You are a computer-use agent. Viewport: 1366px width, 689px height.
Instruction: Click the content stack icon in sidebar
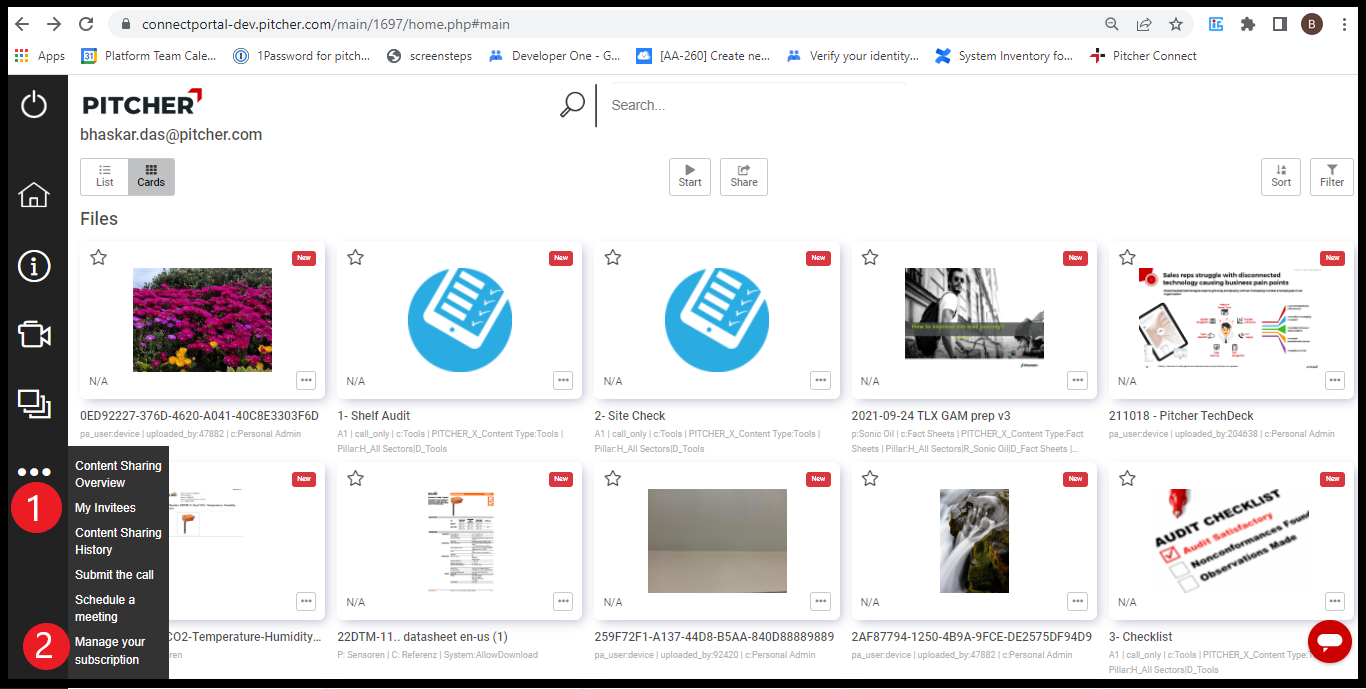pyautogui.click(x=35, y=405)
